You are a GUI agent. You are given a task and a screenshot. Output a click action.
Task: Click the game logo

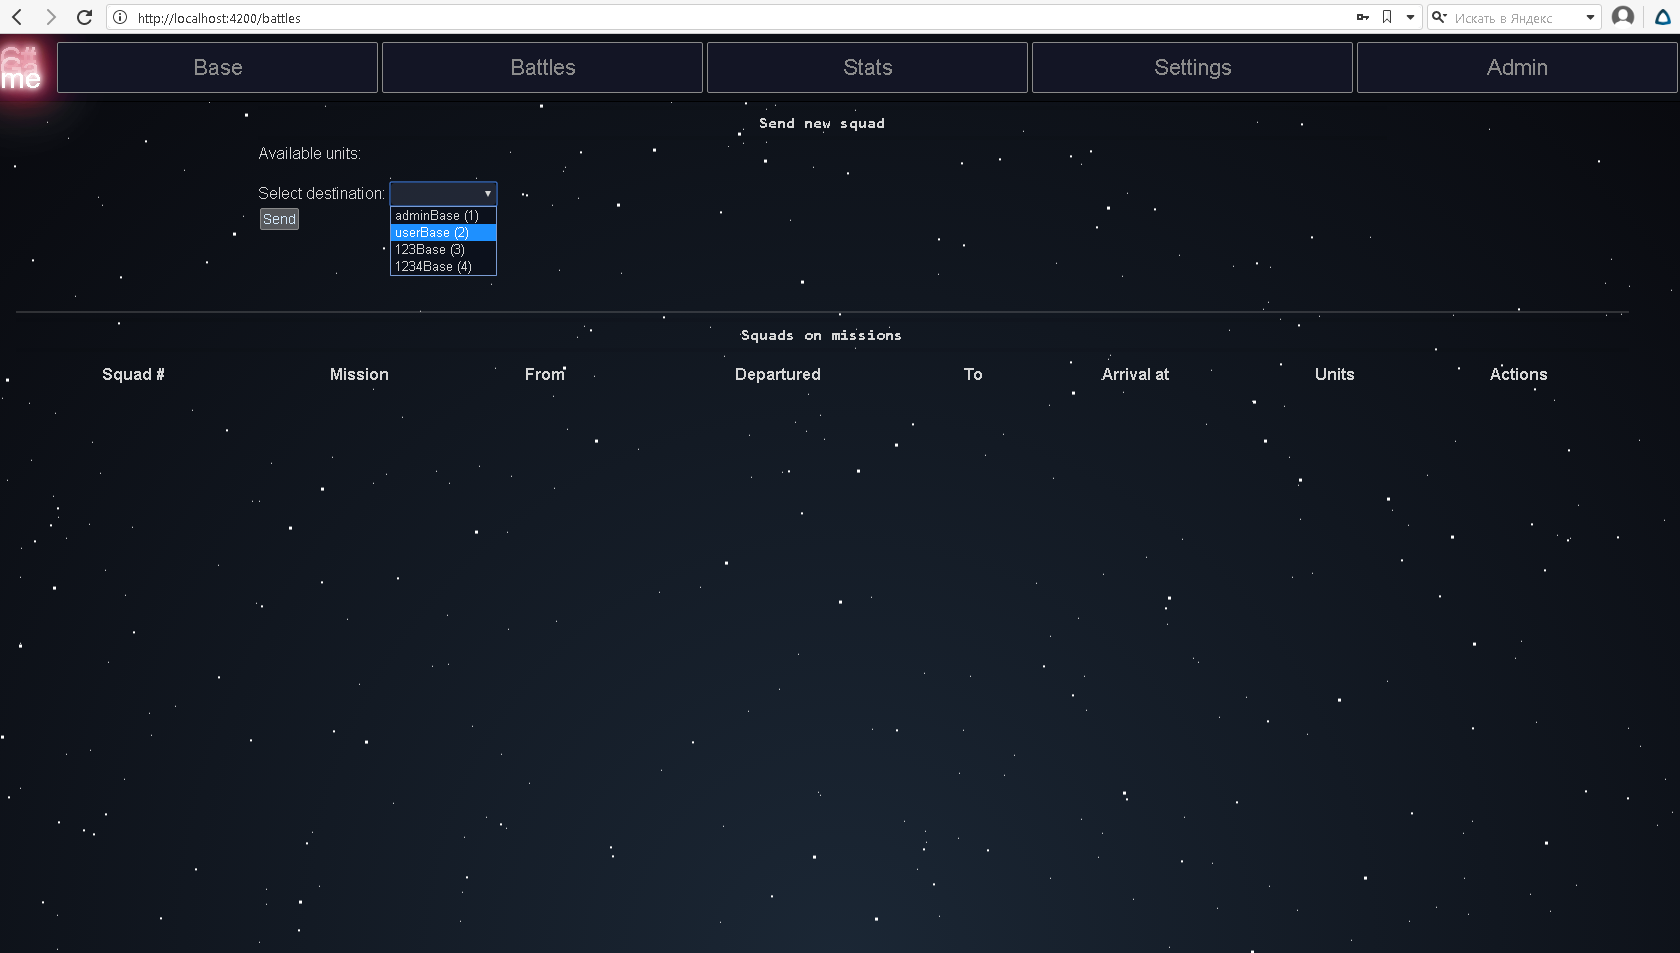pos(22,68)
